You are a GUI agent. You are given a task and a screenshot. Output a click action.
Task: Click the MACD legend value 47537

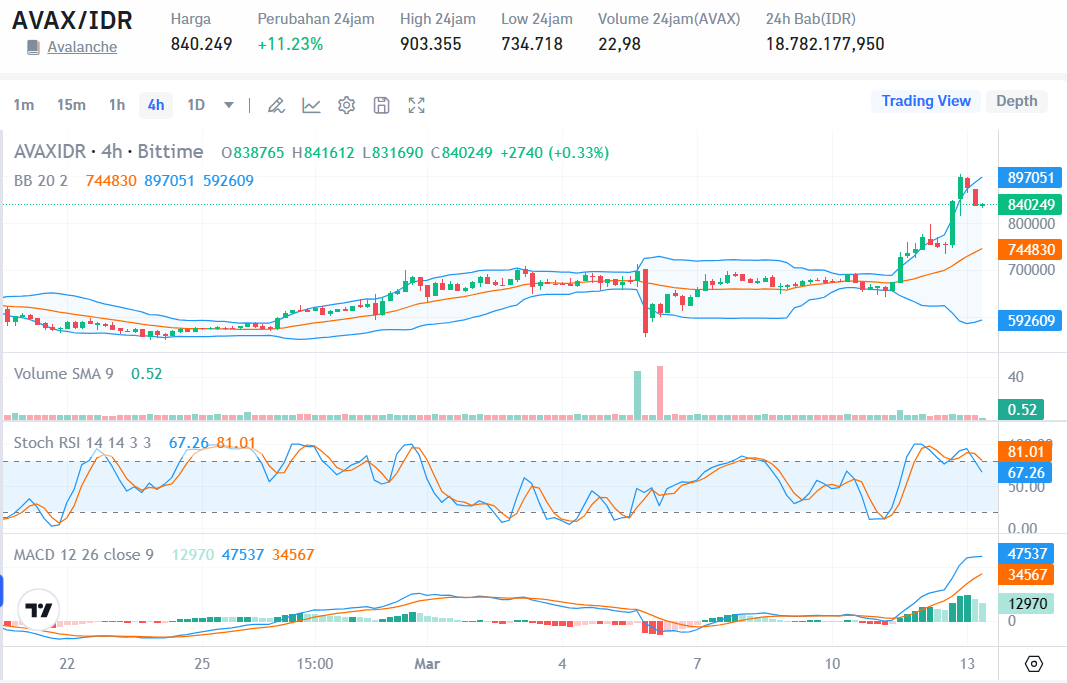(x=243, y=554)
